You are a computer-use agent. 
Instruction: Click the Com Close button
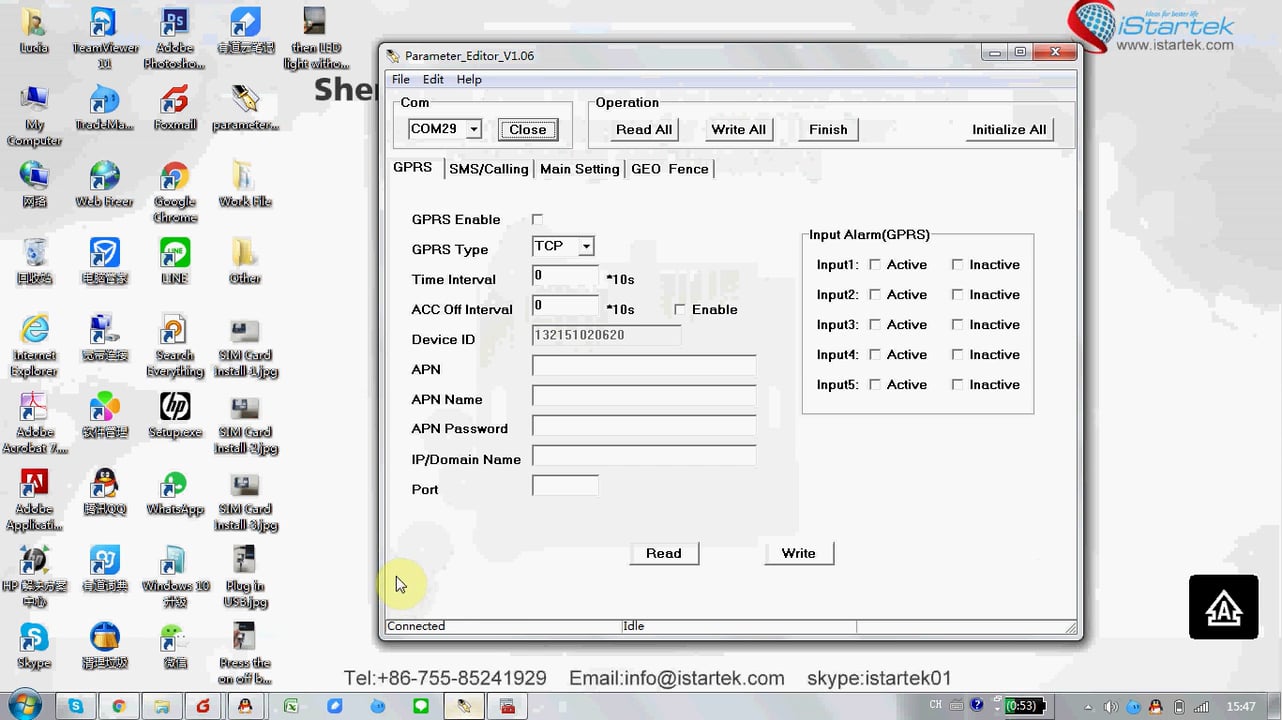[x=528, y=129]
